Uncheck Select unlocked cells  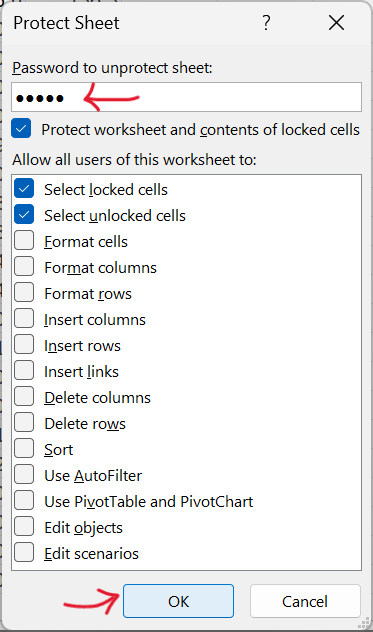point(24,215)
